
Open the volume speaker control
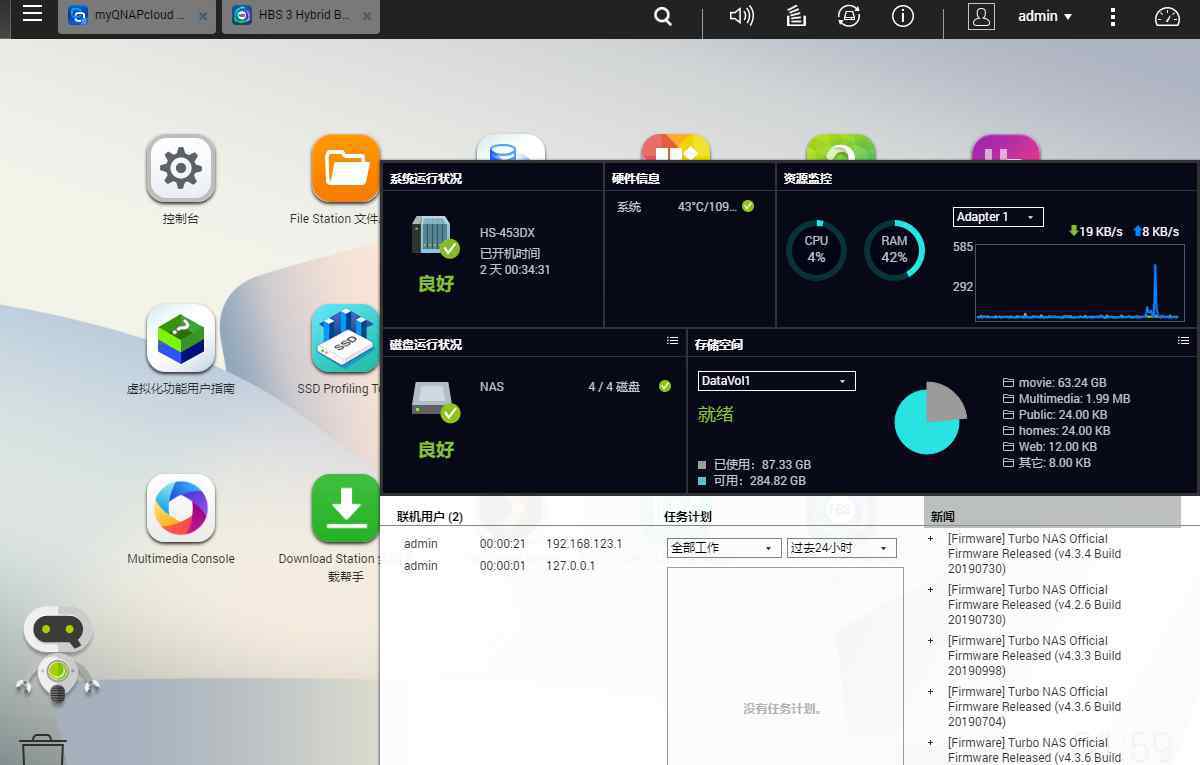click(741, 16)
